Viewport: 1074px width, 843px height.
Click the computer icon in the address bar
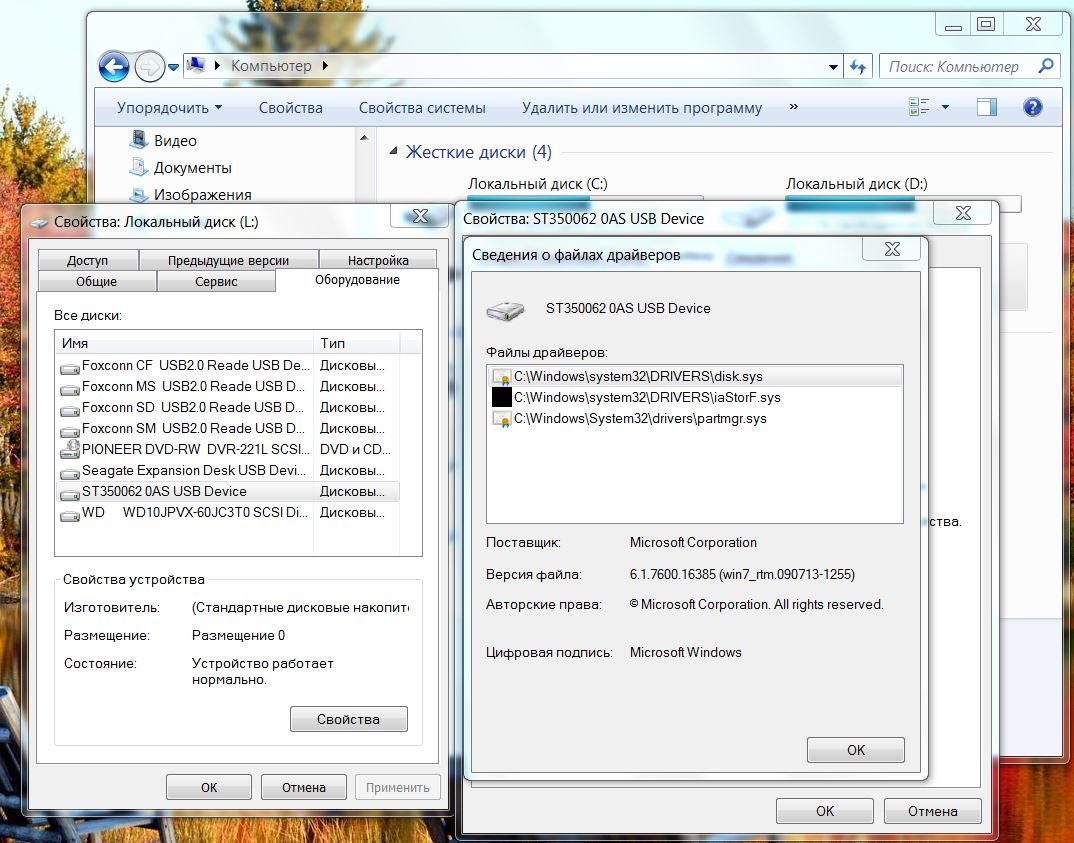pos(196,65)
